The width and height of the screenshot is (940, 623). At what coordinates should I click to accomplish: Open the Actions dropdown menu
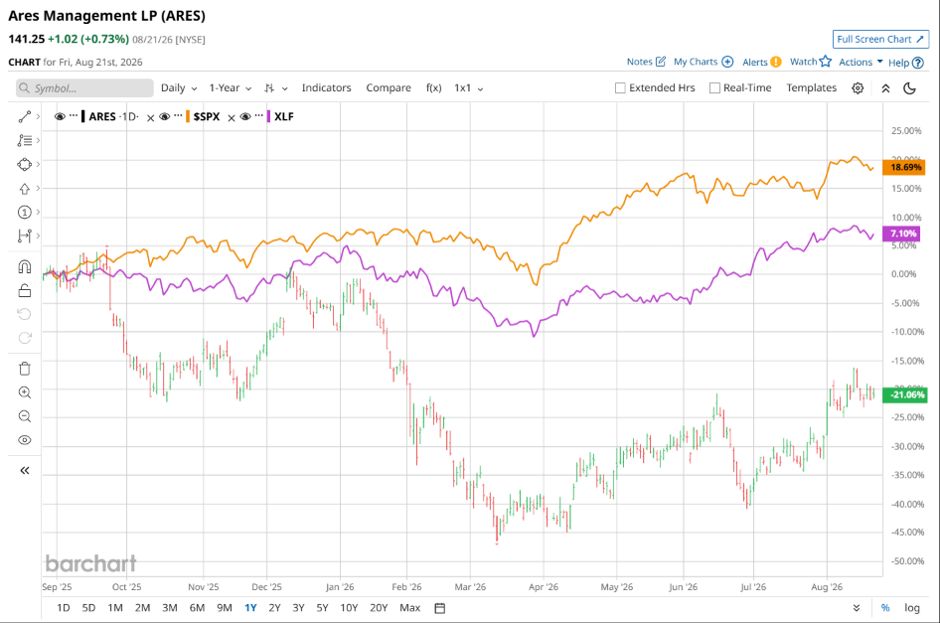860,62
